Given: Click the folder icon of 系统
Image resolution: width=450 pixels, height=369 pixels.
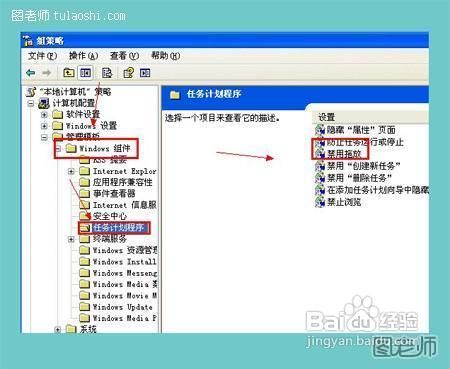Looking at the screenshot, I should 71,329.
